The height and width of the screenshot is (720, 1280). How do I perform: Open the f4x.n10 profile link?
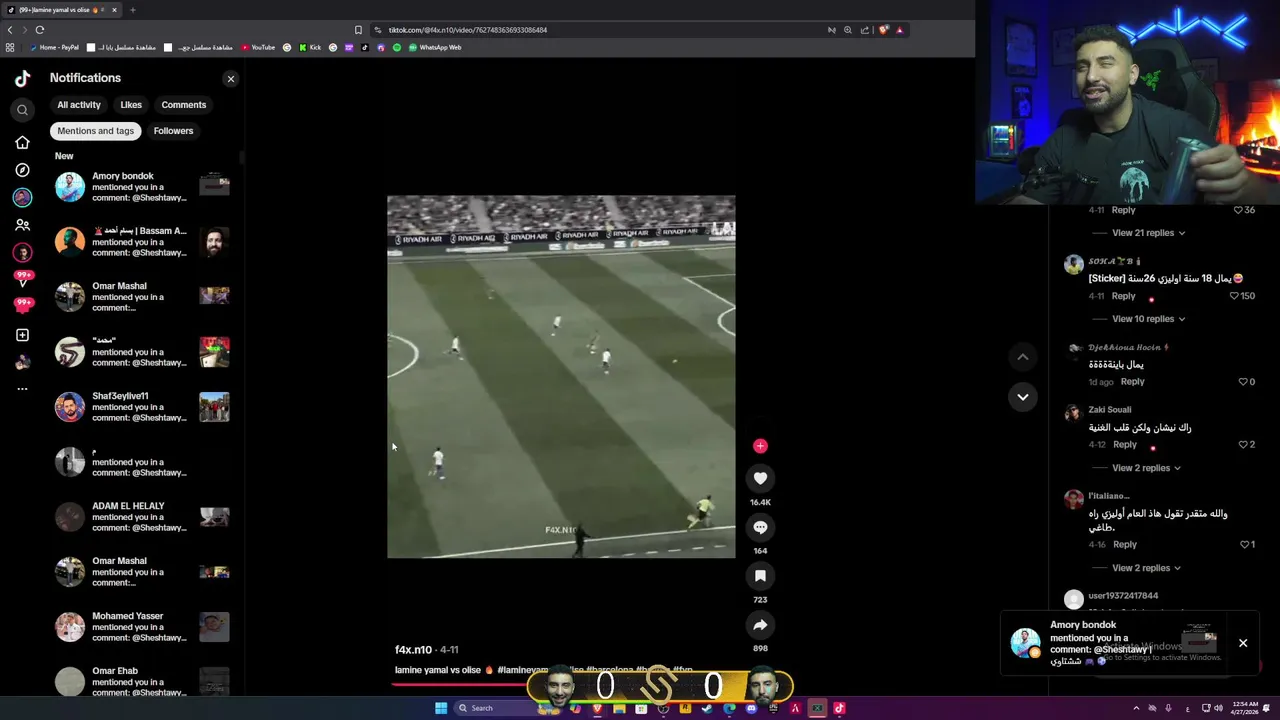[413, 650]
